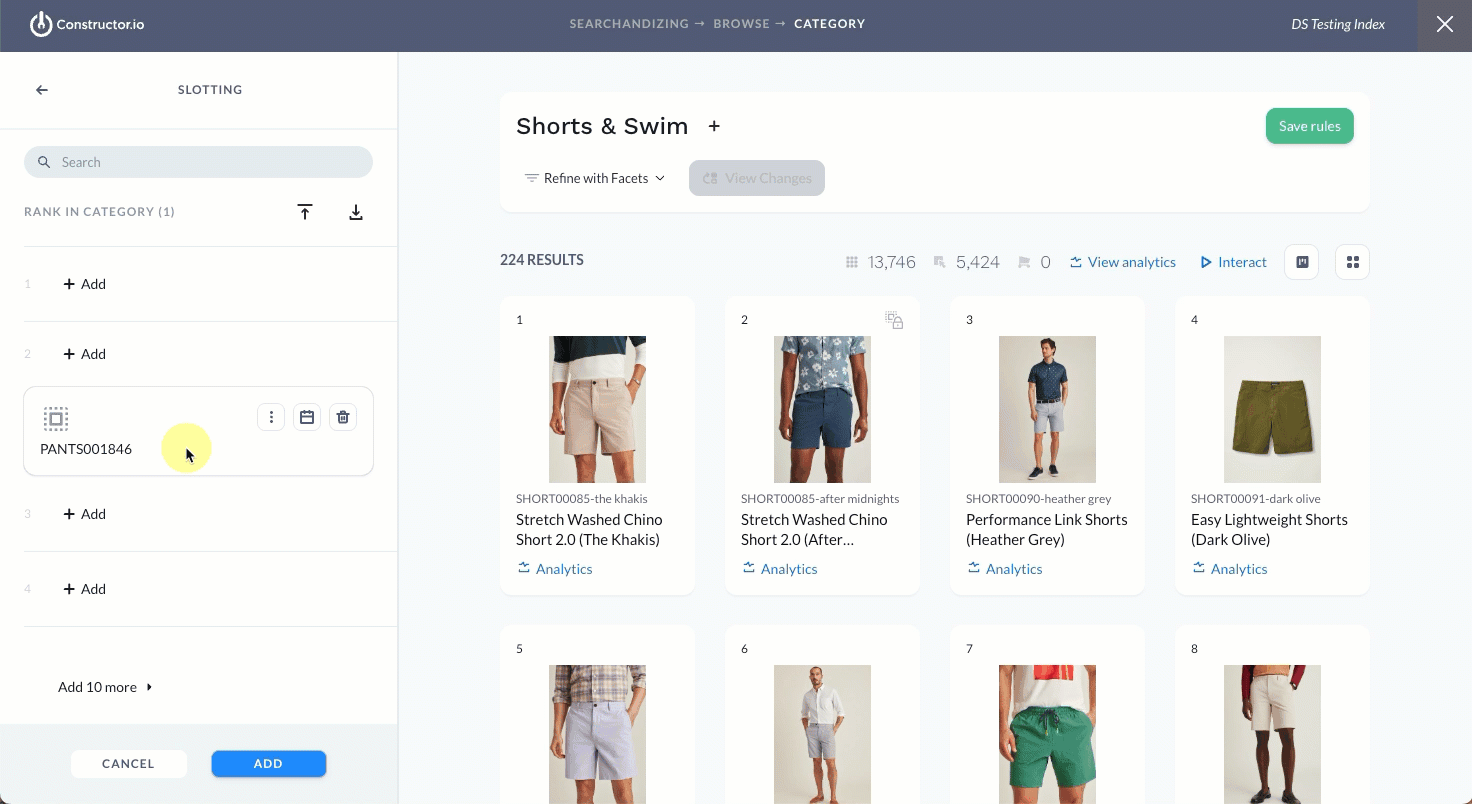Click the blue ADD button
The height and width of the screenshot is (804, 1472).
(268, 764)
